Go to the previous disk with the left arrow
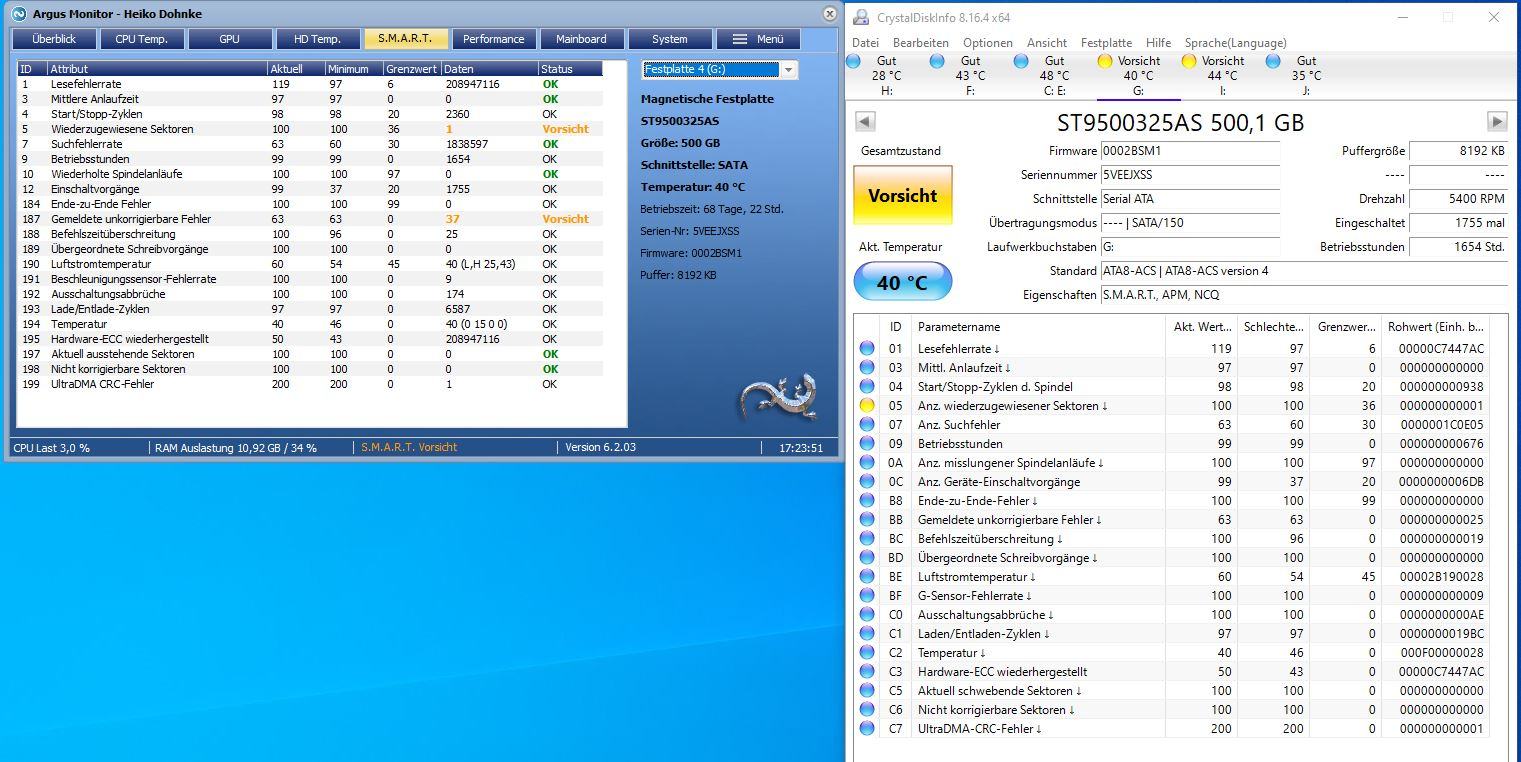Image resolution: width=1521 pixels, height=762 pixels. pos(865,121)
